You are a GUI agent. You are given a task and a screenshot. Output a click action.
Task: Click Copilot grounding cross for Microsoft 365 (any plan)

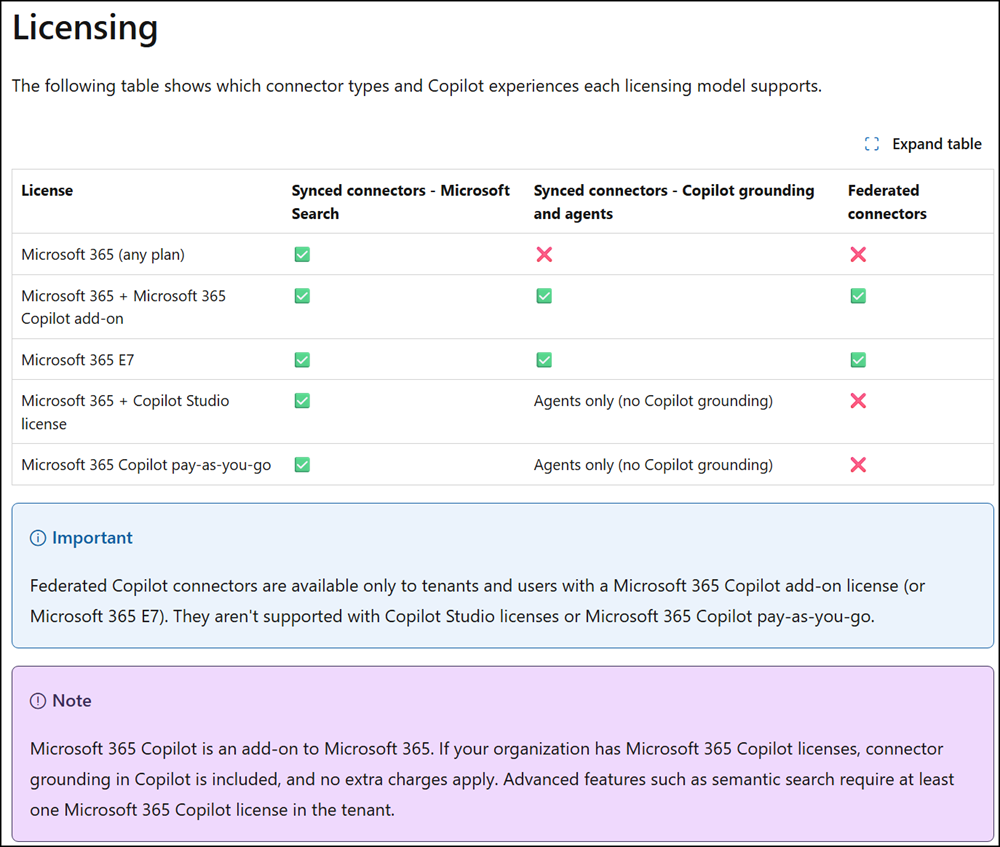(x=544, y=254)
